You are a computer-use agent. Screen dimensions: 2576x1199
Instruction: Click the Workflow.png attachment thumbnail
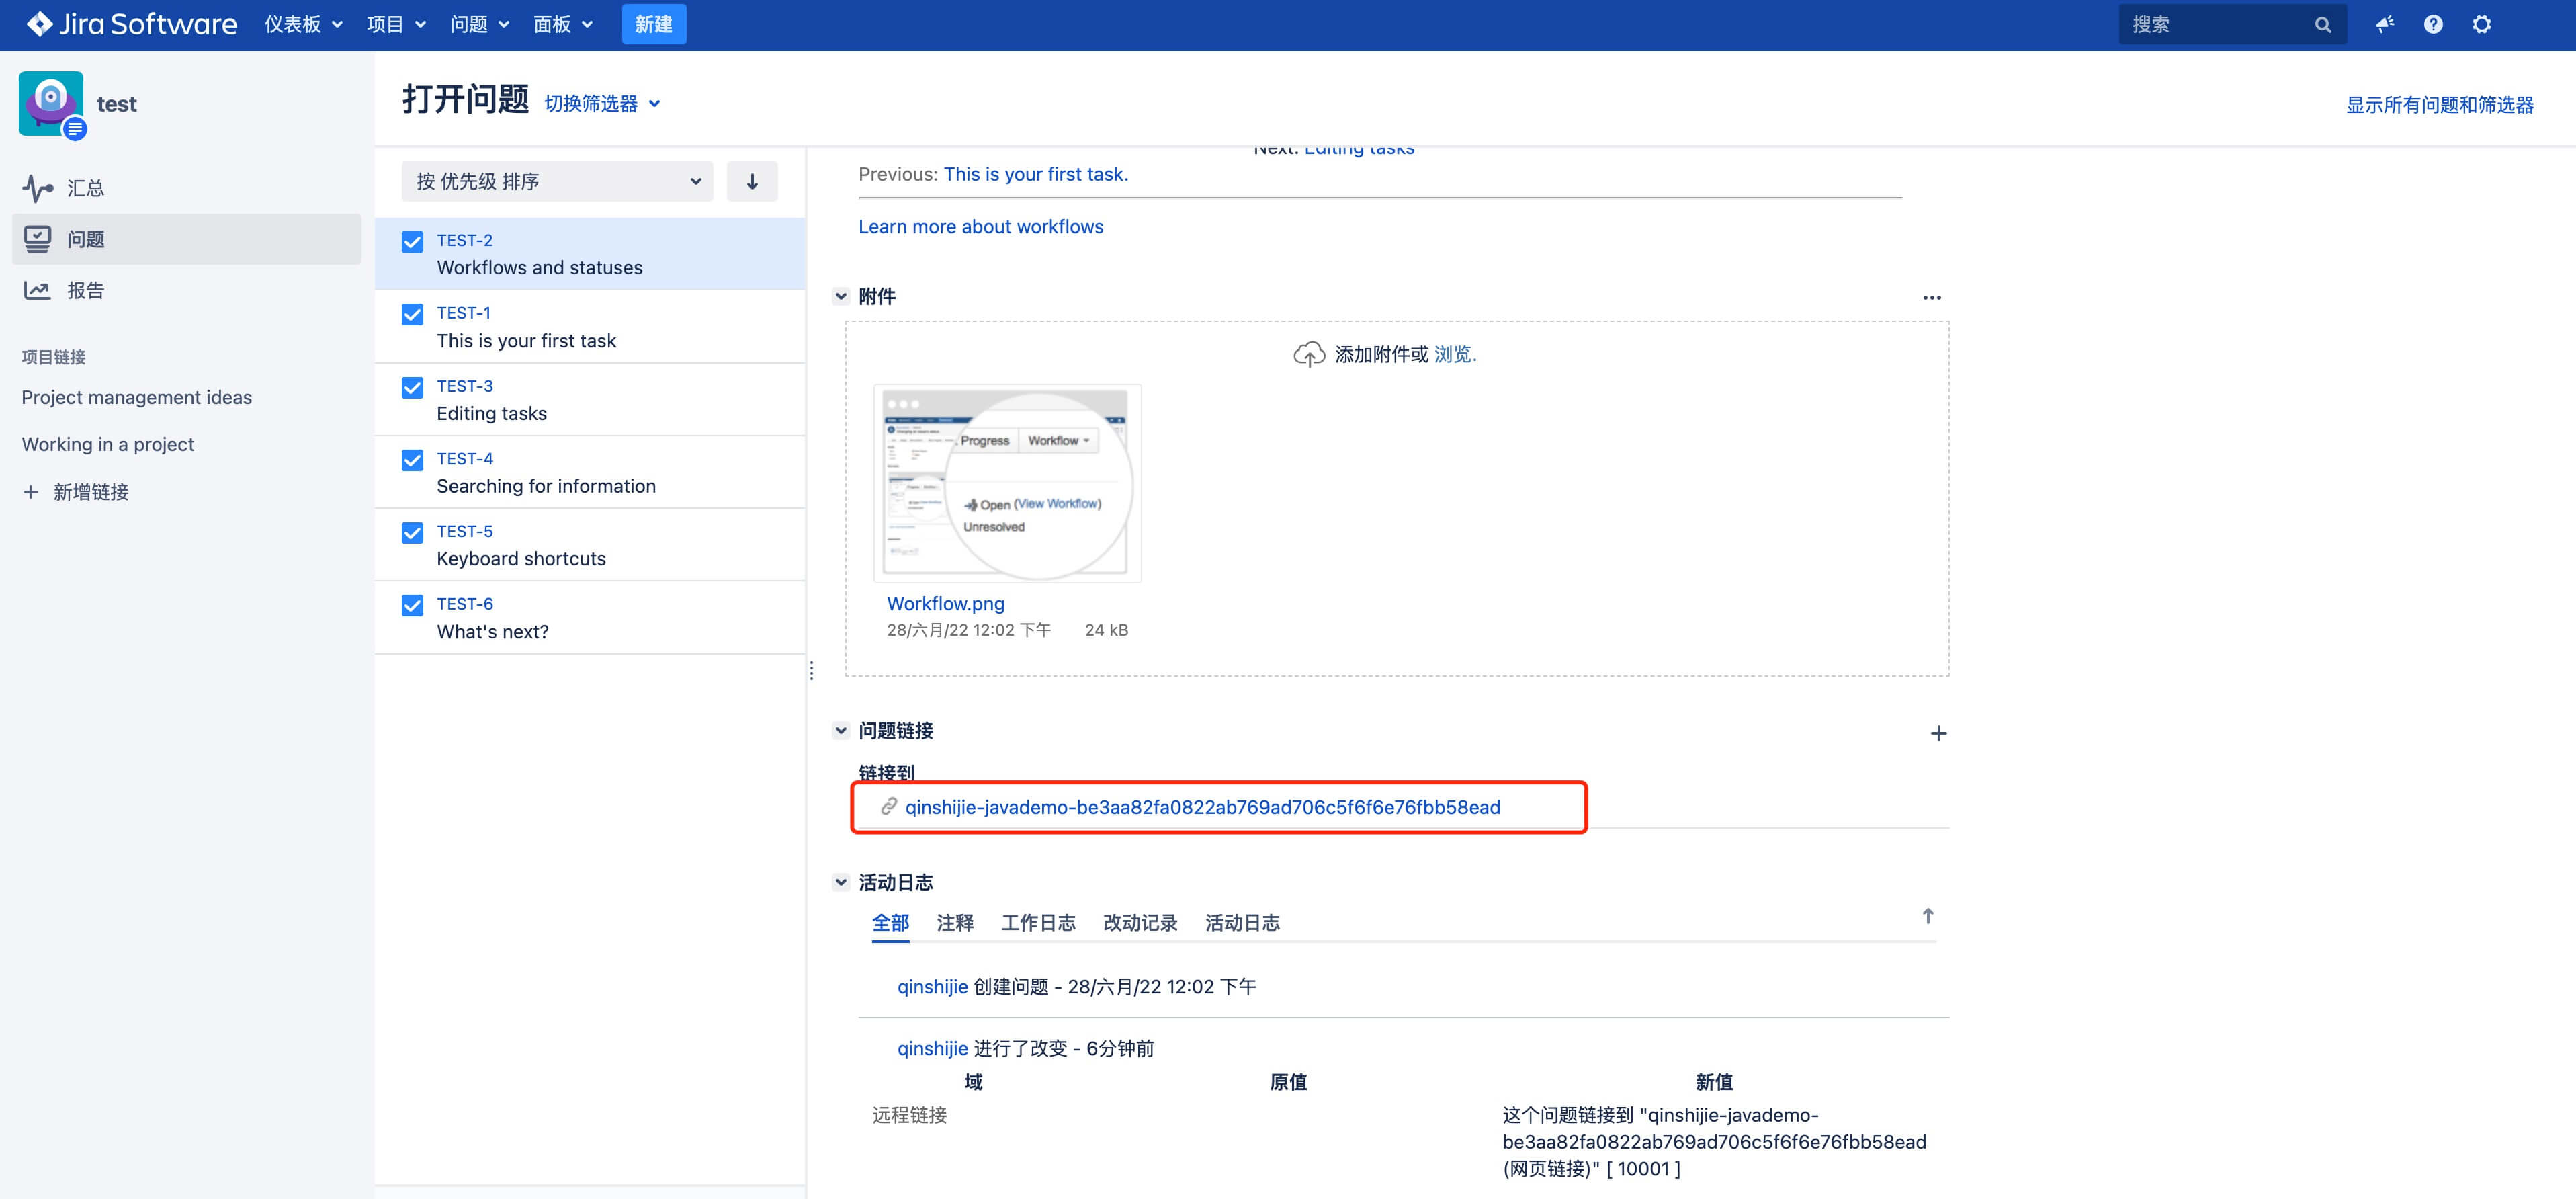[x=1007, y=483]
